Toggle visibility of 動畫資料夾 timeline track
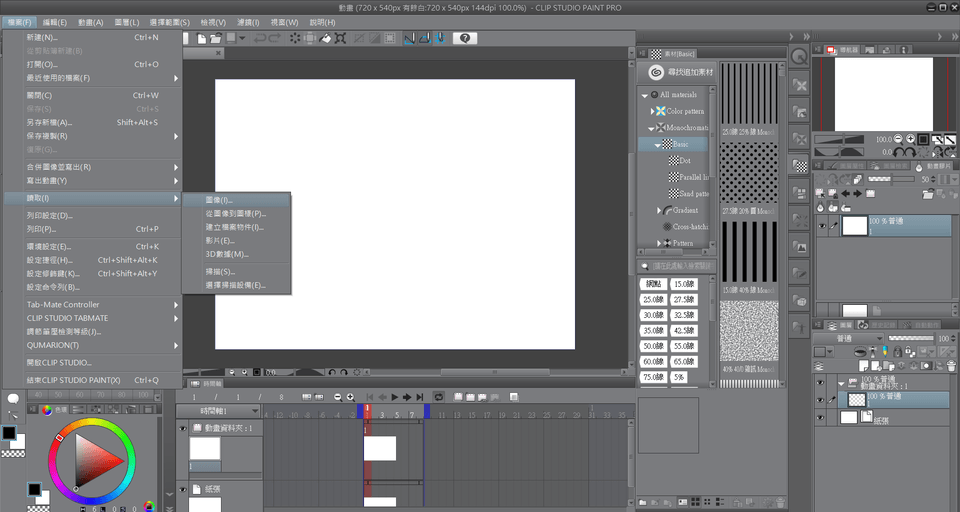Screen dimensions: 960x512 [x=182, y=429]
